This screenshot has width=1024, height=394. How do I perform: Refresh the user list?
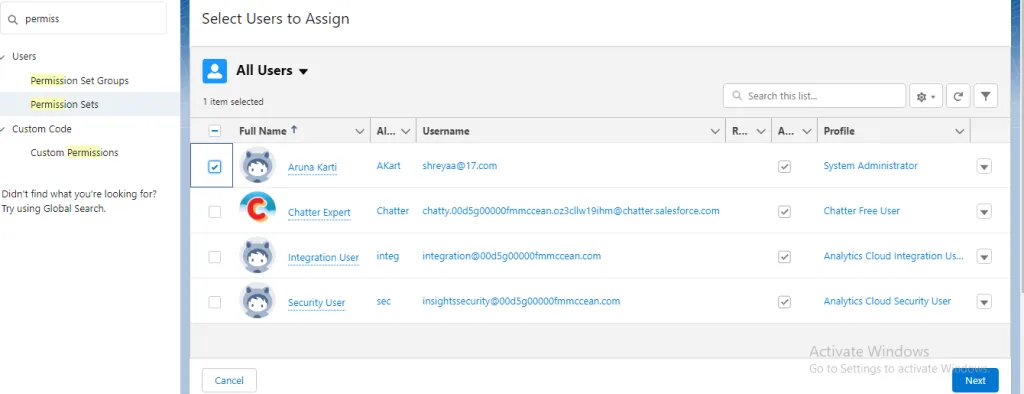tap(958, 96)
